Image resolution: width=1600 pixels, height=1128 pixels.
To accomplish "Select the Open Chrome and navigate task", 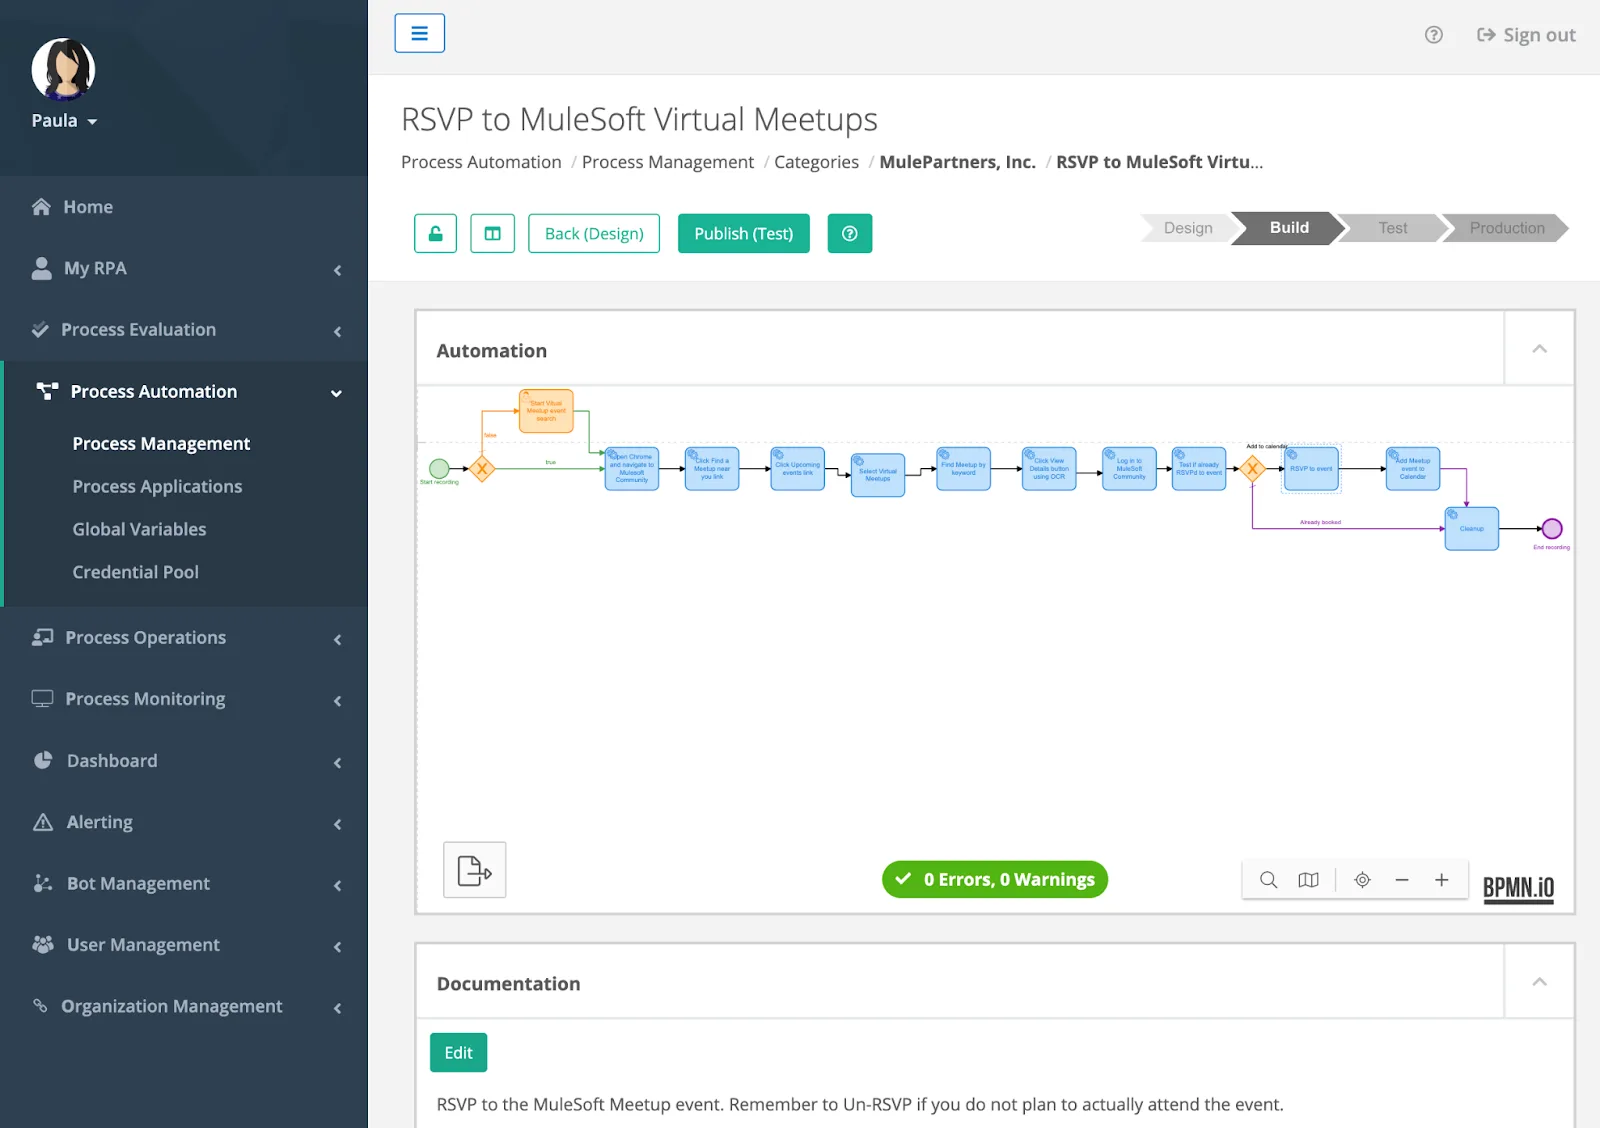I will (x=632, y=468).
